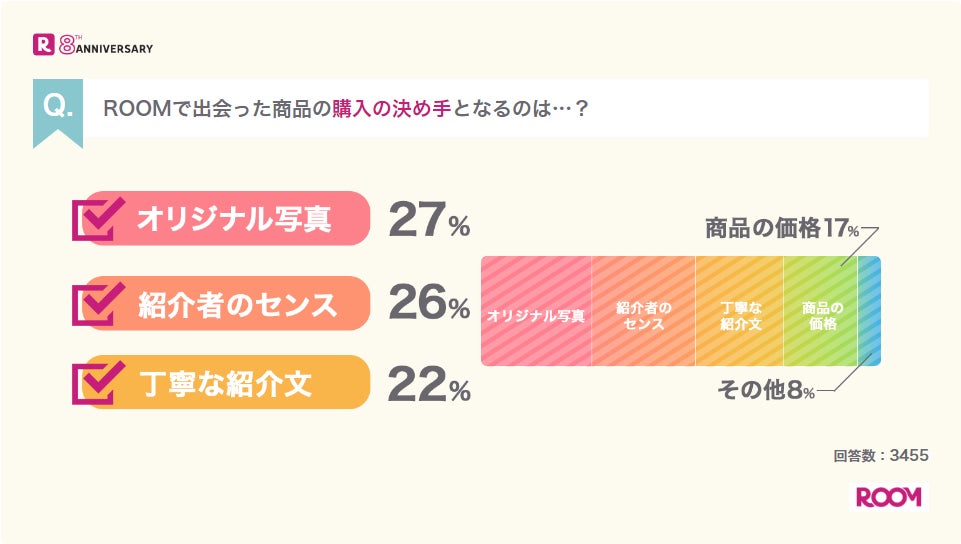Screen dimensions: 961x544
Task: Click the 回答数：3455 response count text
Action: click(881, 455)
